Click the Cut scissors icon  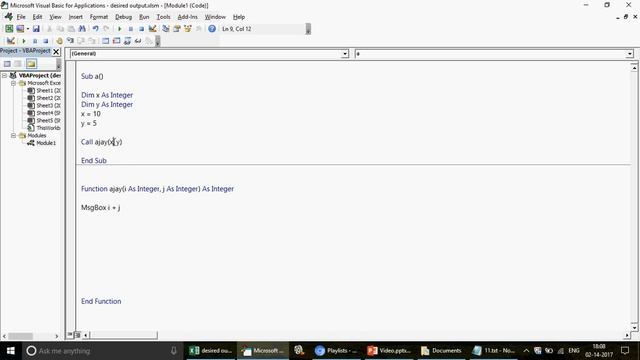pyautogui.click(x=49, y=29)
